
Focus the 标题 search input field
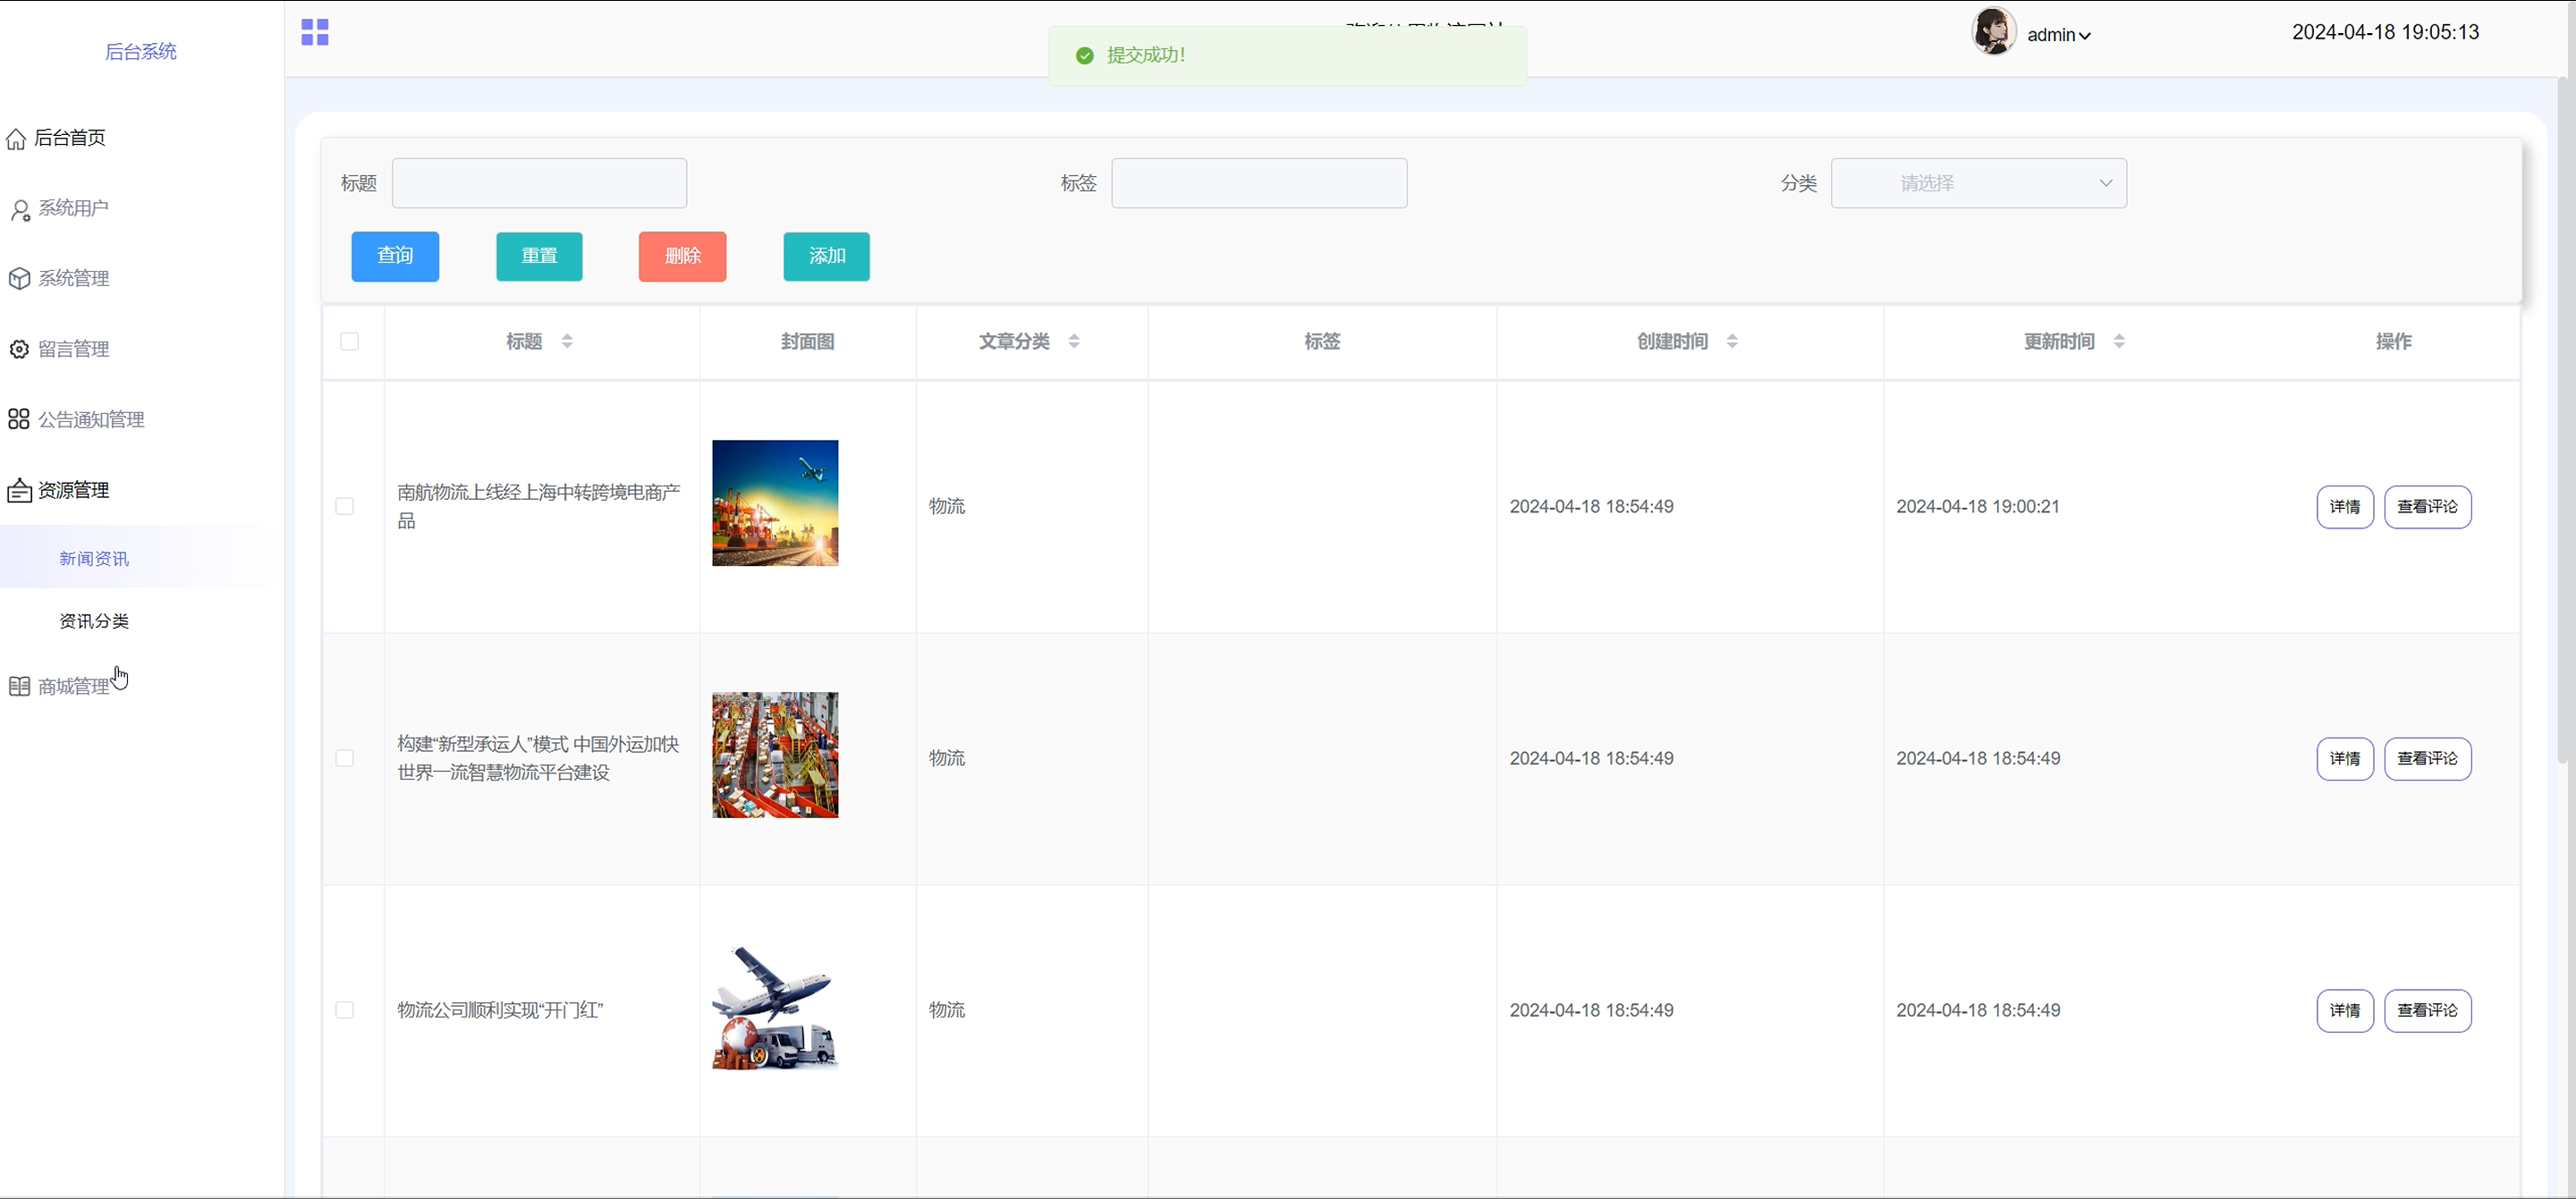539,183
